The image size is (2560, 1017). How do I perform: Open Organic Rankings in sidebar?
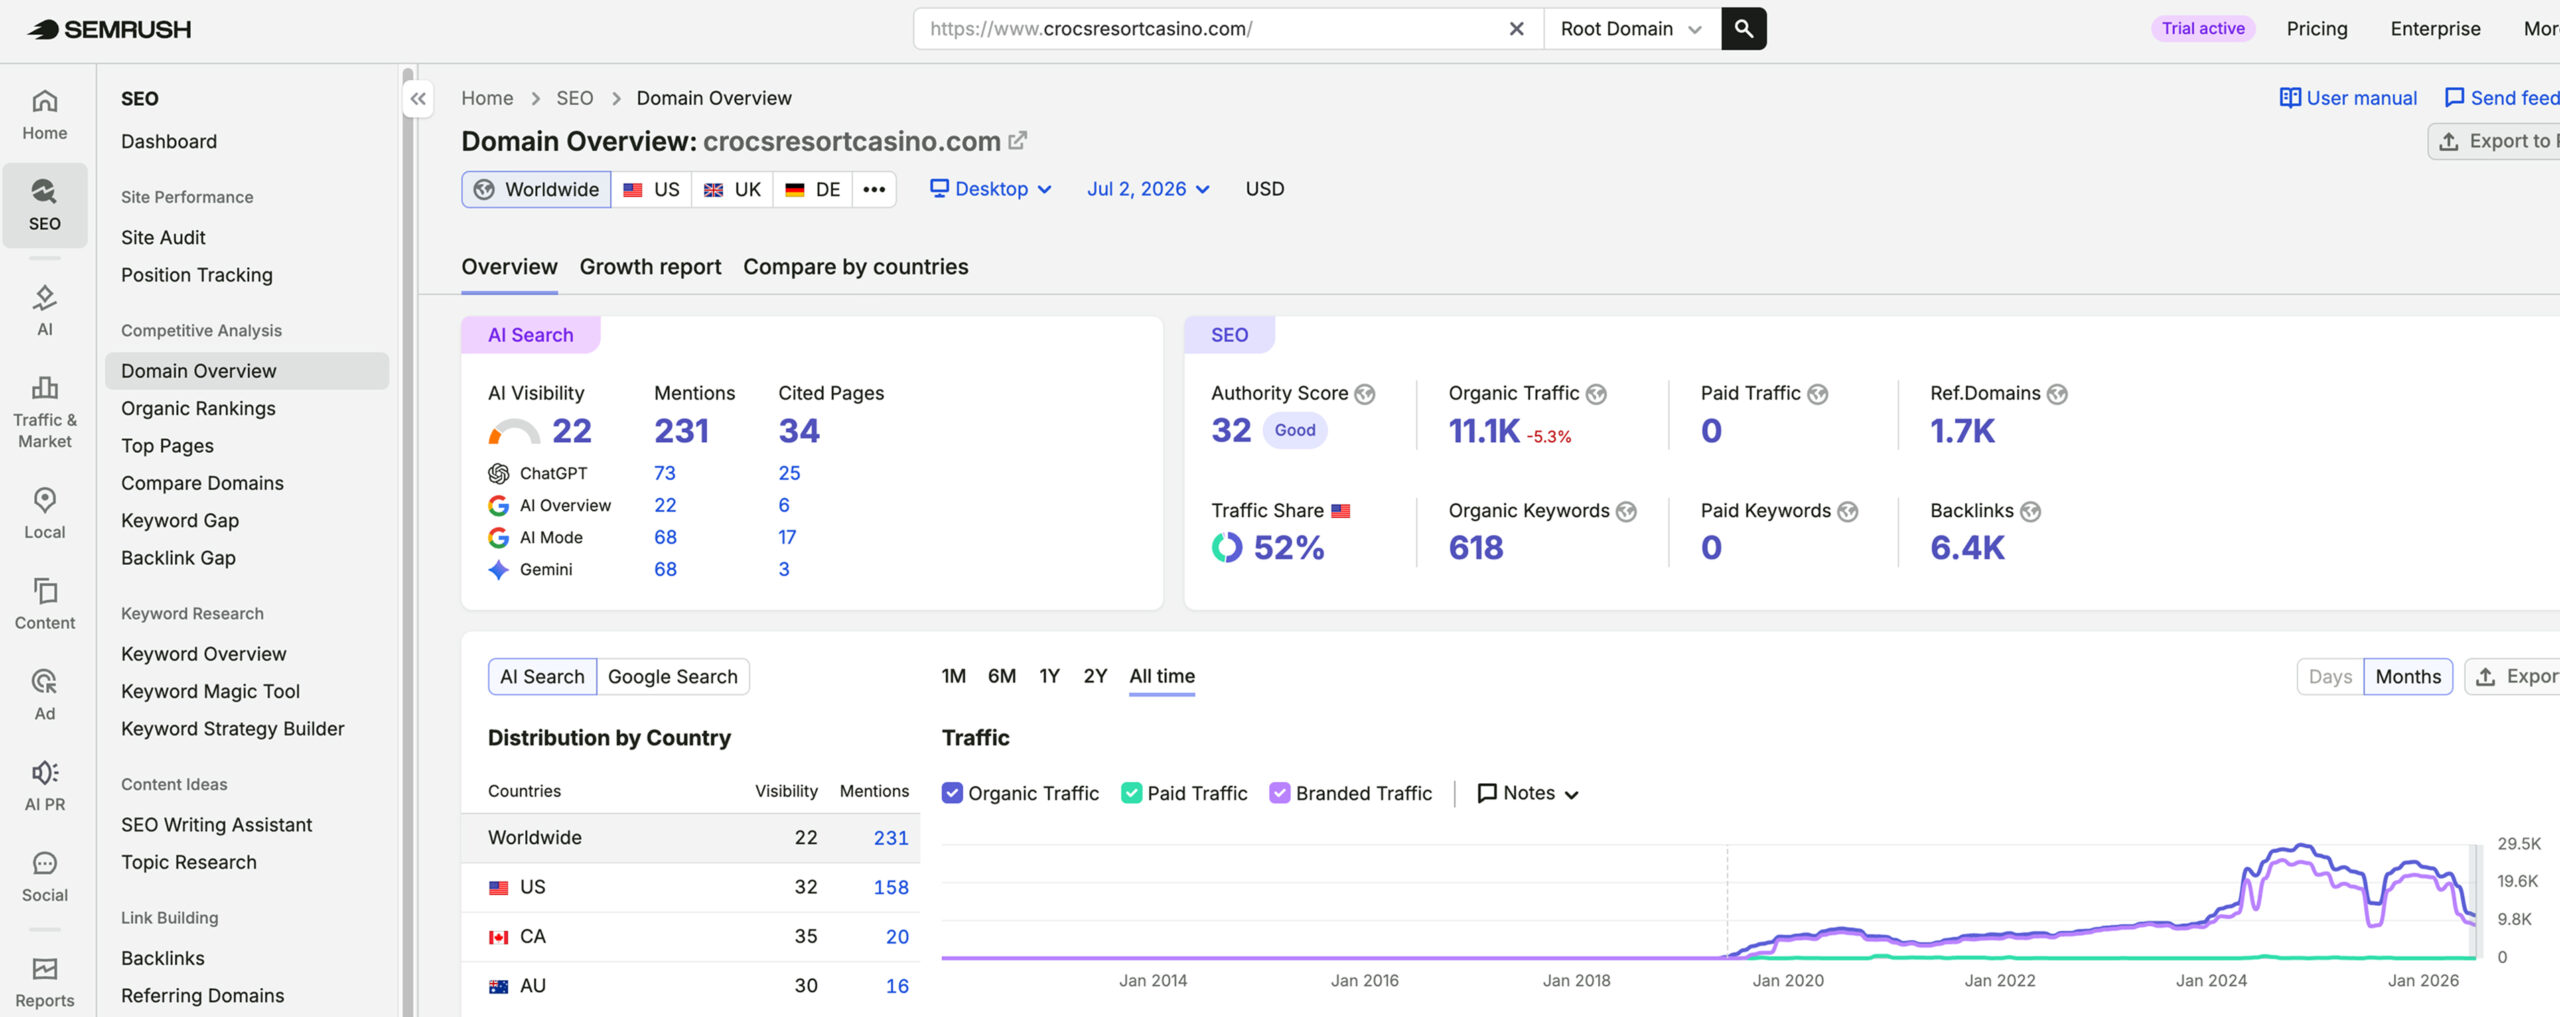coord(198,408)
